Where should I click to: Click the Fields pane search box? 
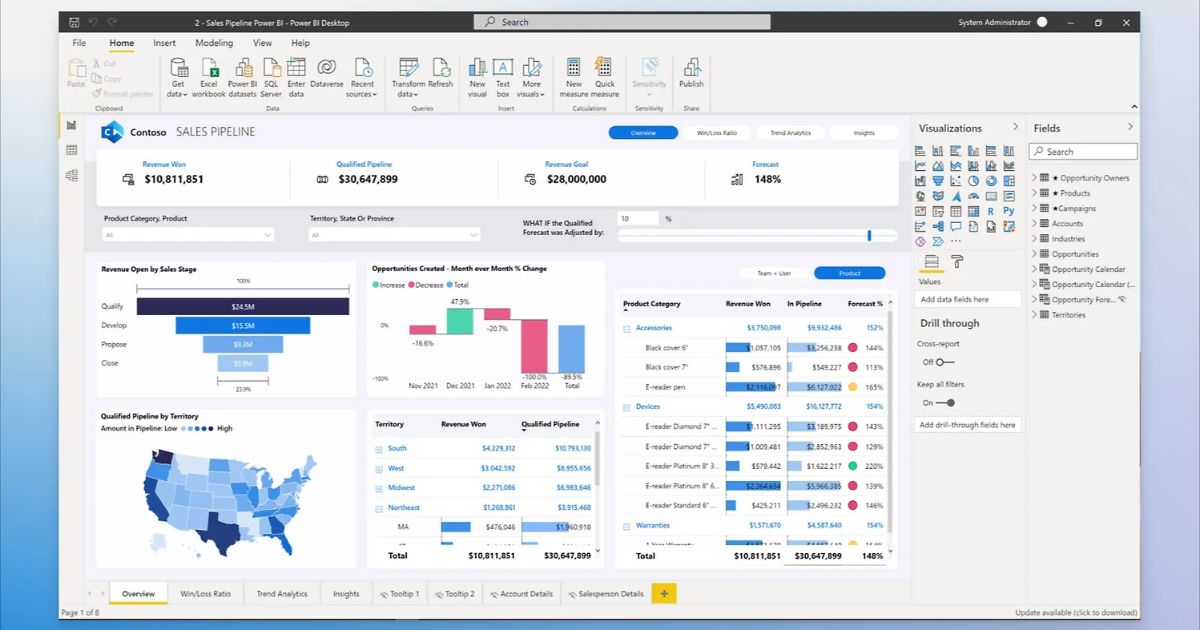[x=1083, y=152]
